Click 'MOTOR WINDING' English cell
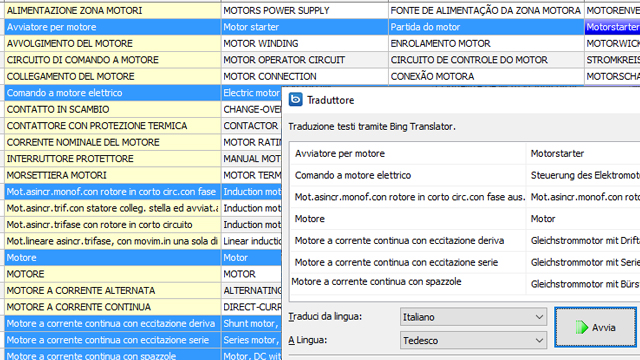 pyautogui.click(x=304, y=44)
